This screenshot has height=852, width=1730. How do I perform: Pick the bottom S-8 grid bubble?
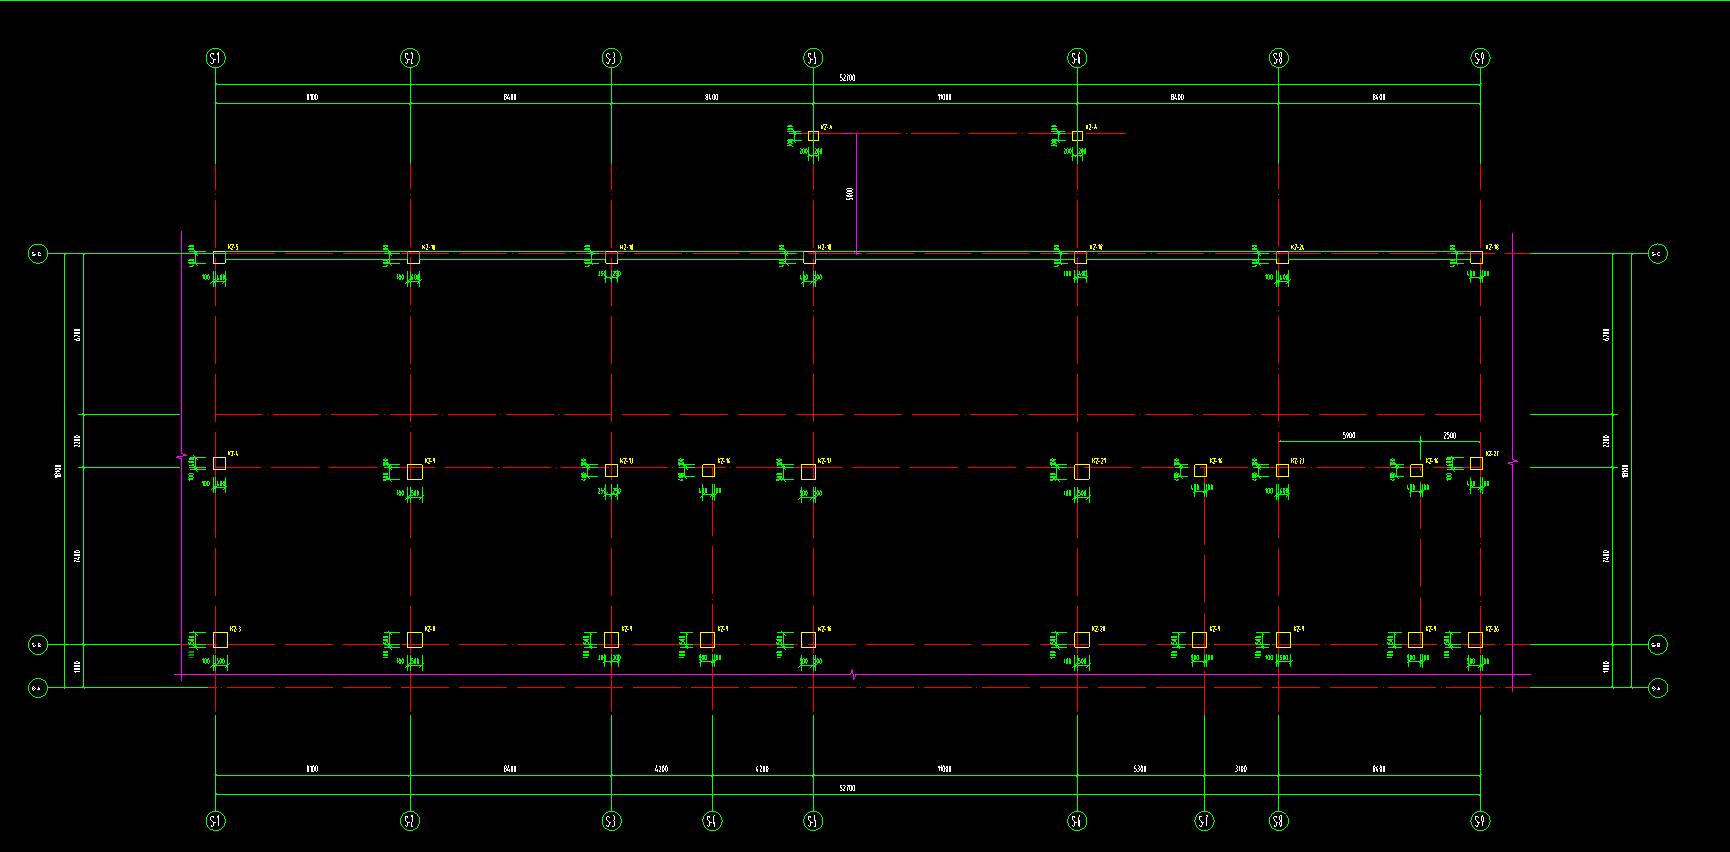[1279, 821]
